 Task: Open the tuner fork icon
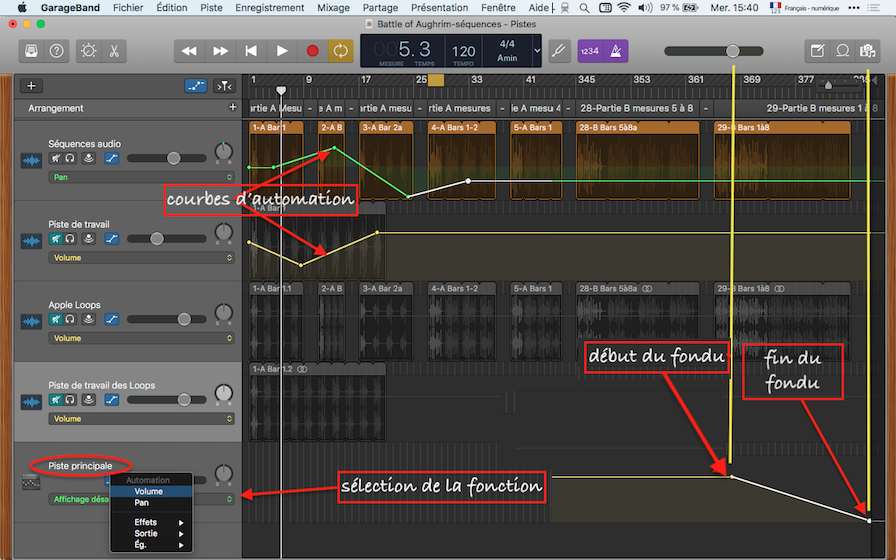[559, 51]
